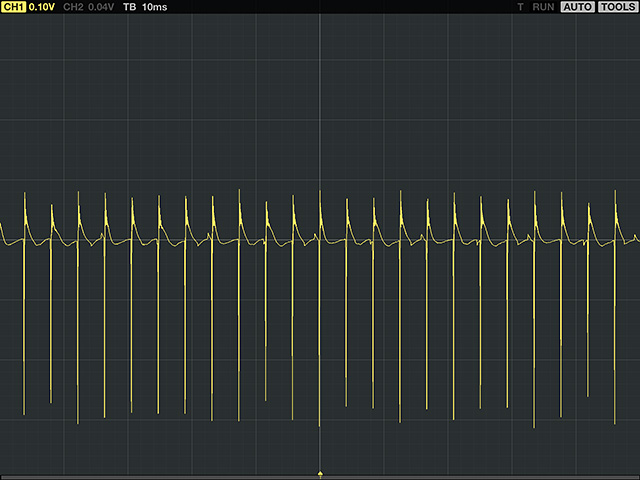The width and height of the screenshot is (640, 480).
Task: Click the TB timebase label
Action: pos(130,7)
